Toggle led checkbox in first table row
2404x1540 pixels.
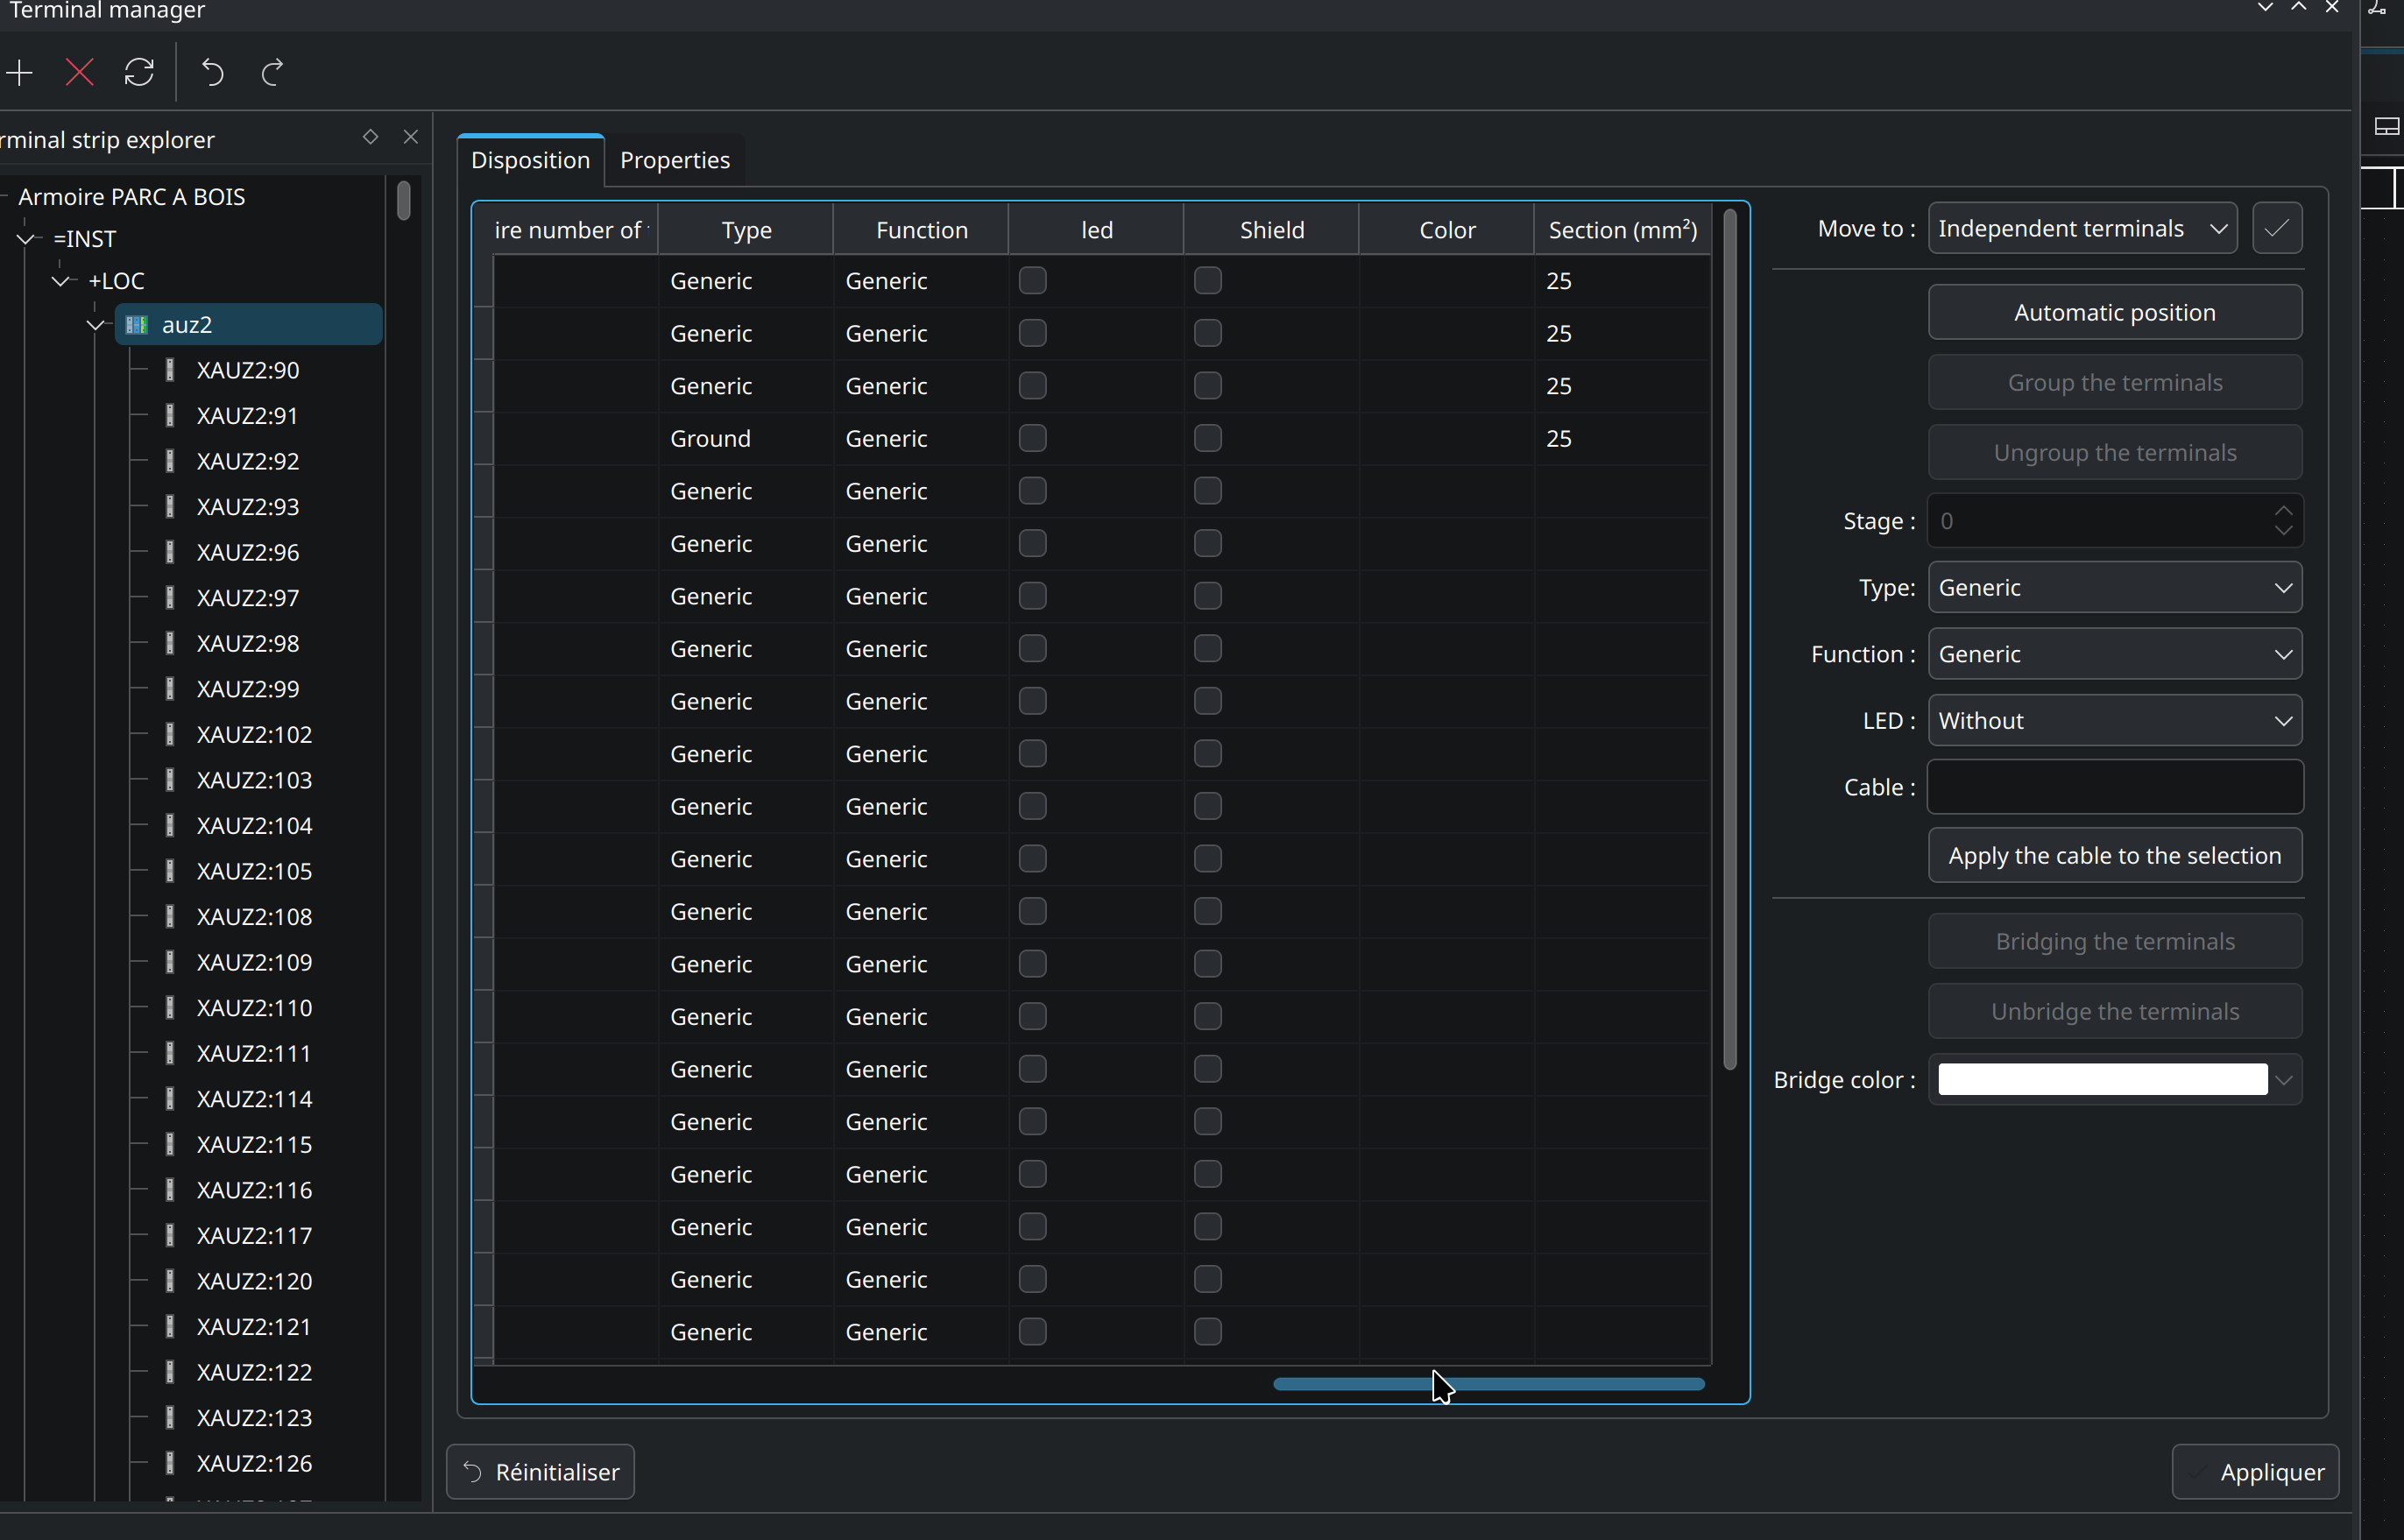coord(1032,280)
